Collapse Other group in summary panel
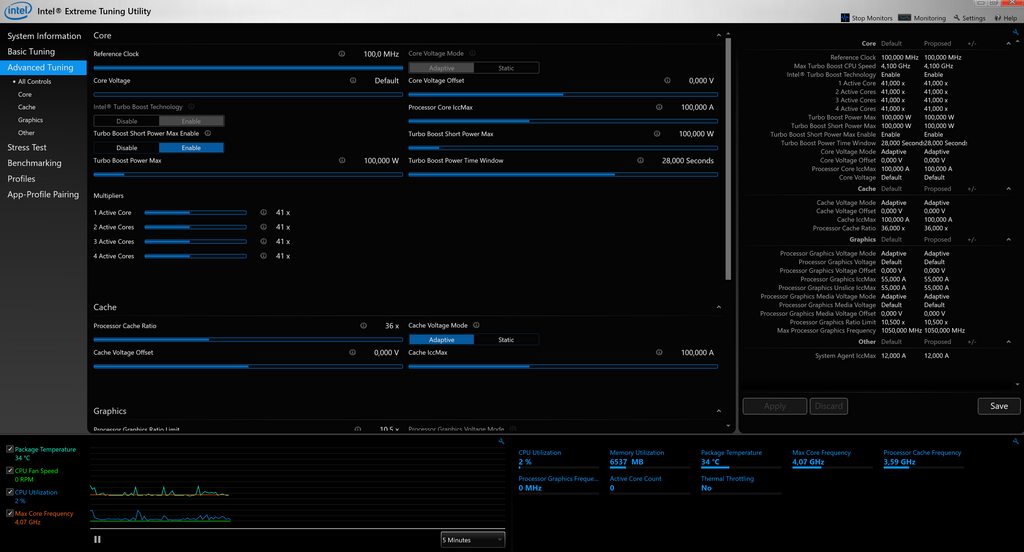Screen dimensions: 1024x552 coord(1008,342)
